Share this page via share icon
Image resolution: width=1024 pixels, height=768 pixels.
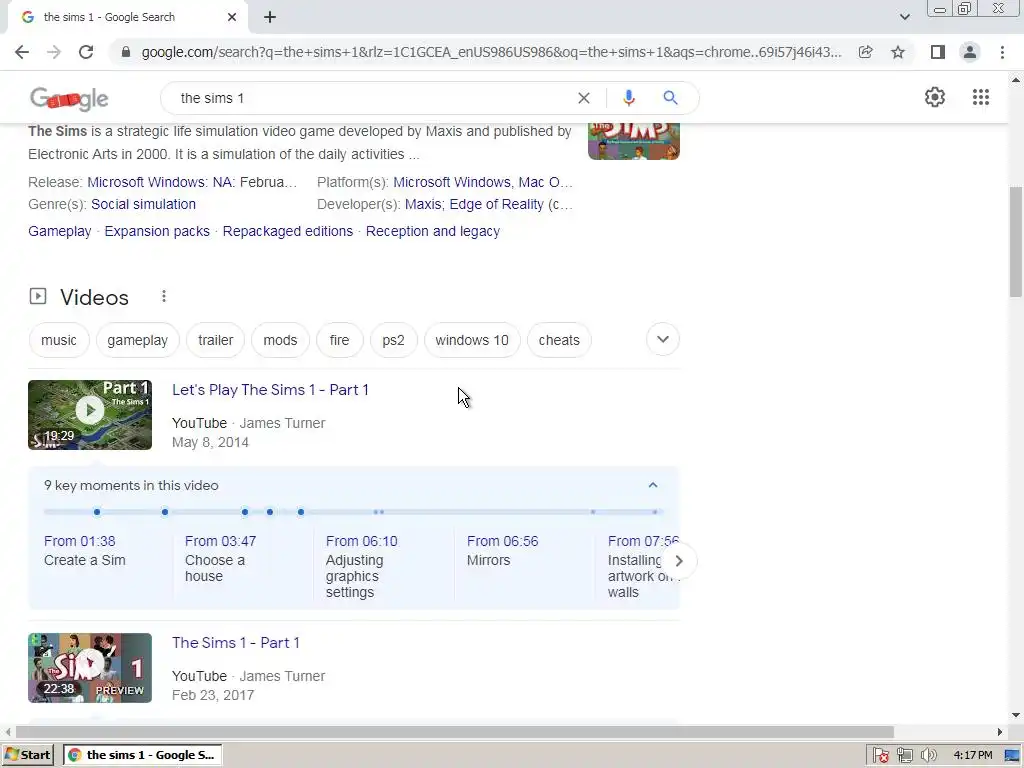click(866, 52)
